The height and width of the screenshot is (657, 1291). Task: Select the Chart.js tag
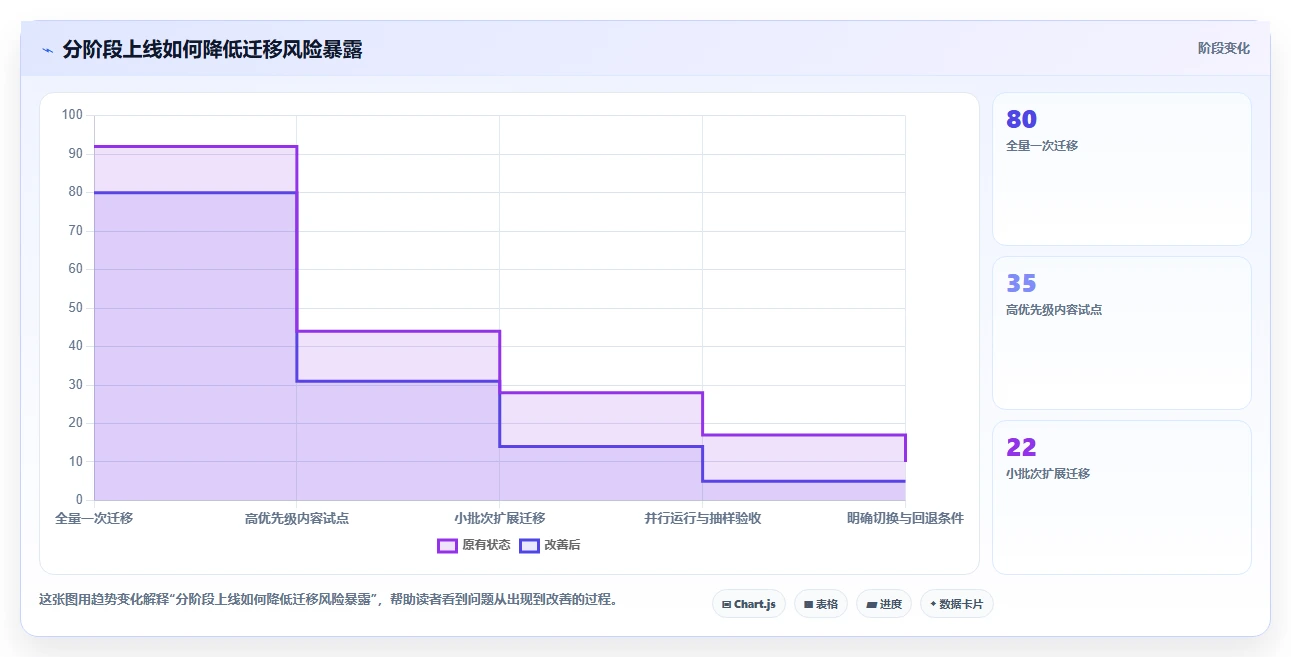[x=749, y=604]
